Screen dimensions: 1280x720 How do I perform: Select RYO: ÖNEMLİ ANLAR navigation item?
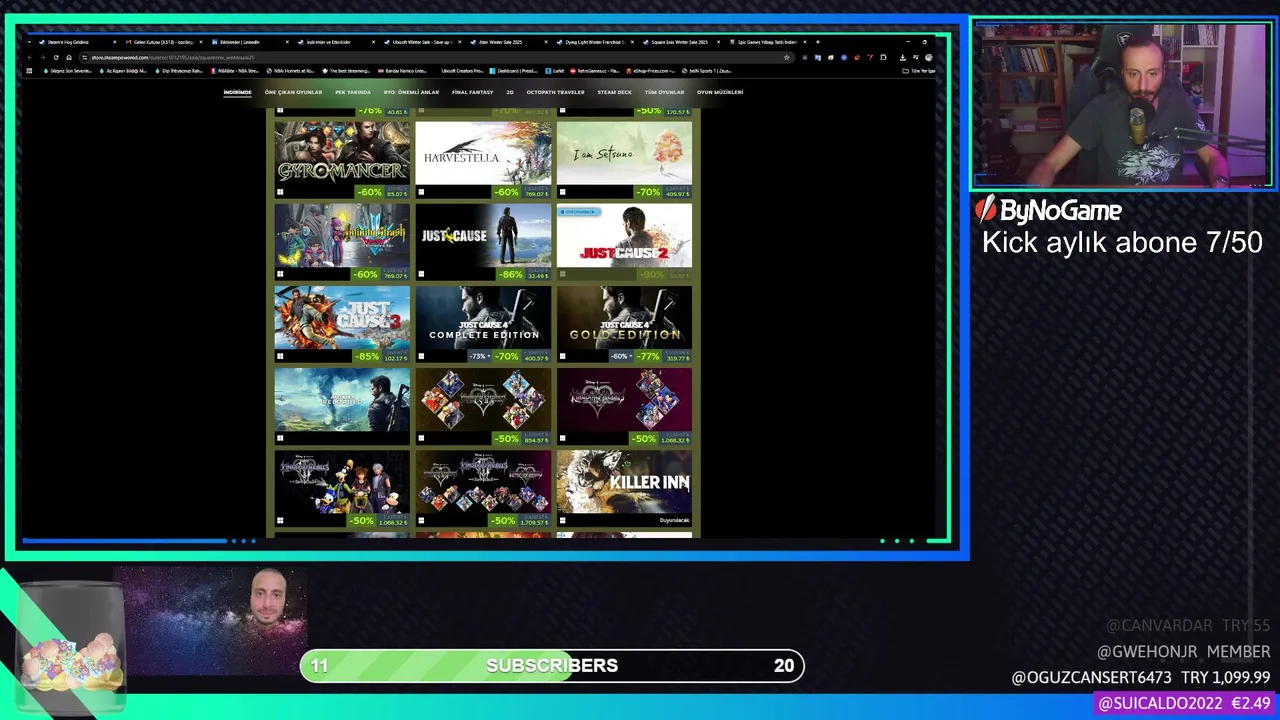tap(411, 92)
